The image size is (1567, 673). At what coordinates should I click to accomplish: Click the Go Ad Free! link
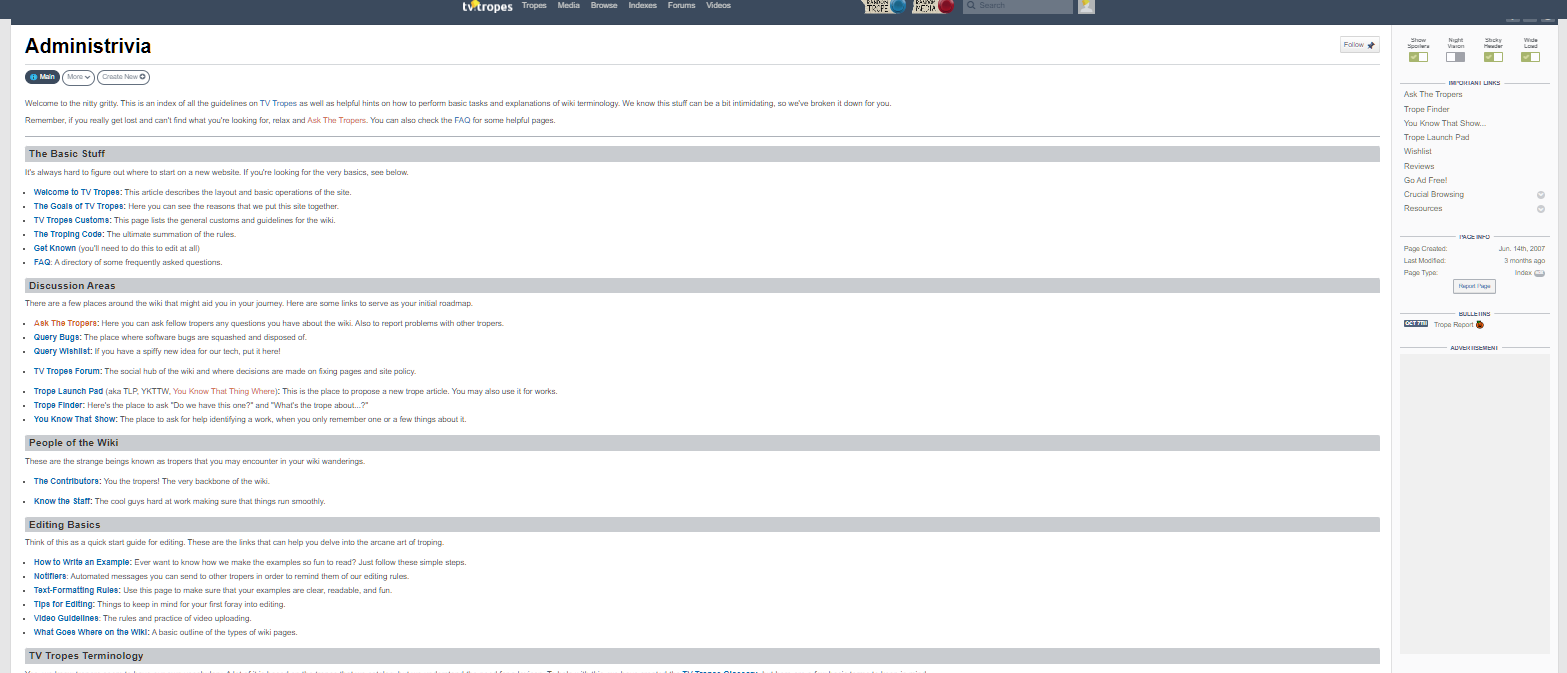1425,180
